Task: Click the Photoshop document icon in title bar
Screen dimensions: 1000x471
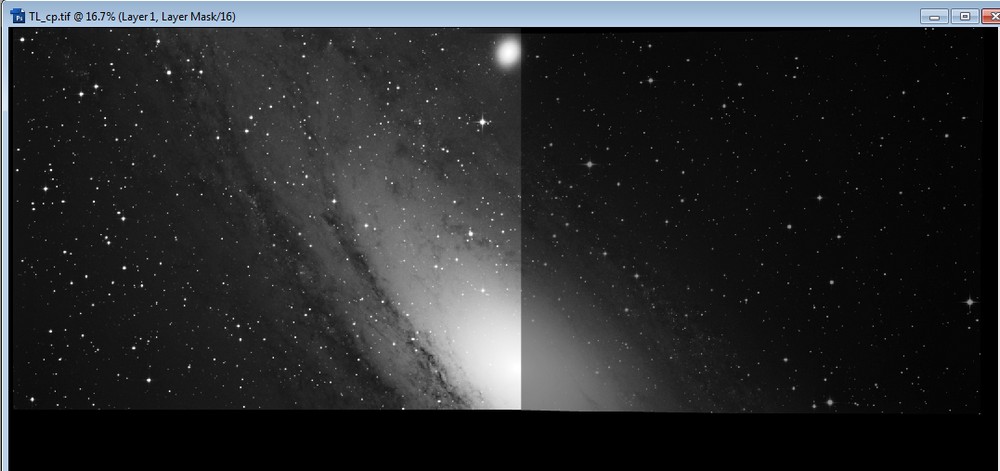Action: (17, 17)
